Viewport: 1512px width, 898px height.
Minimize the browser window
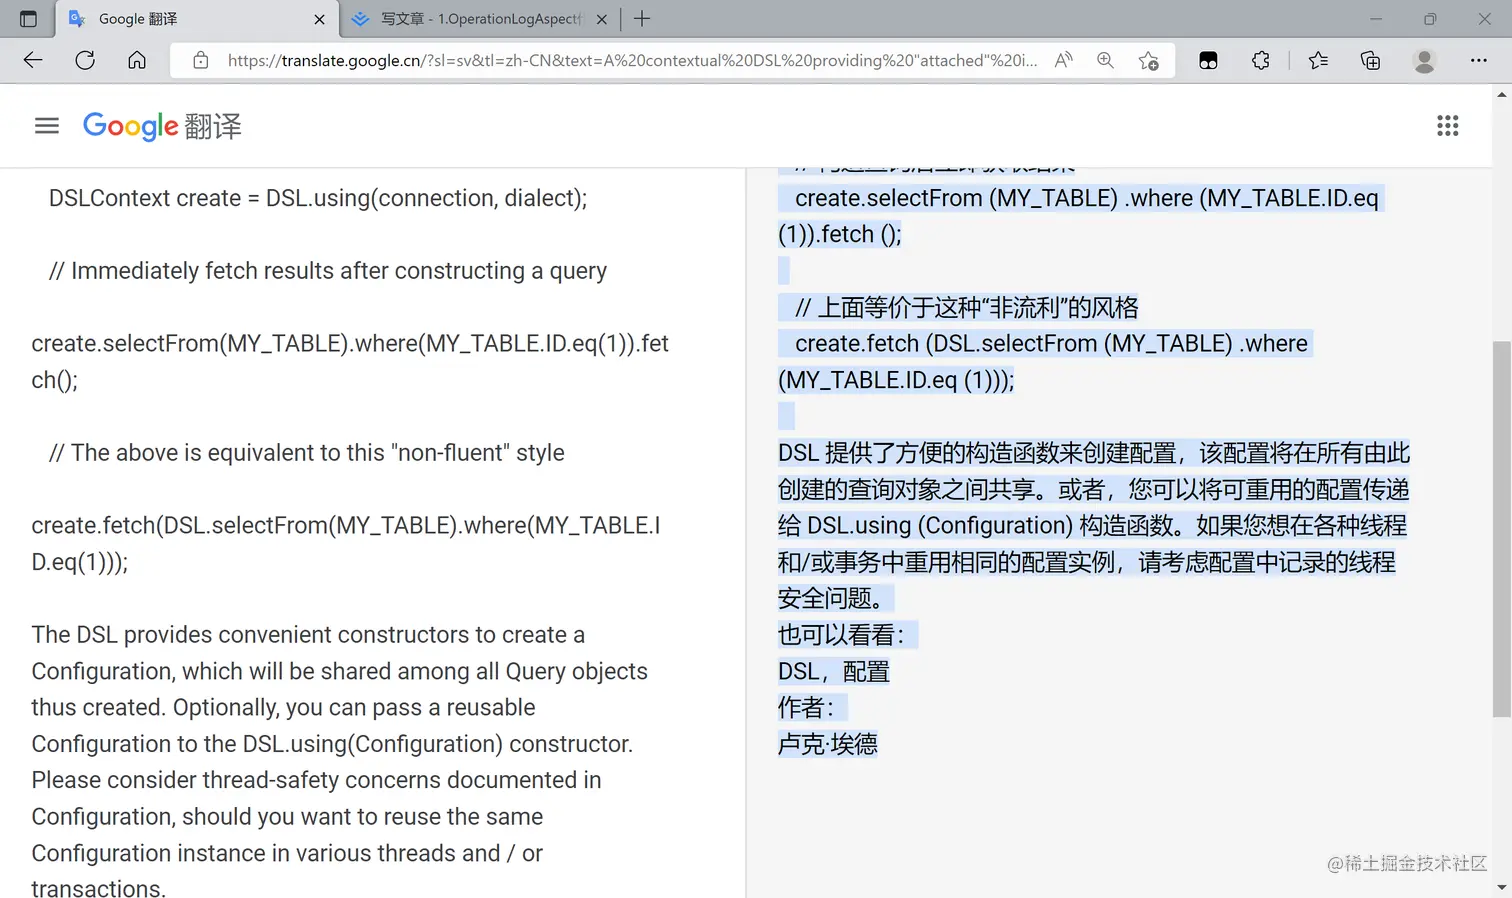click(x=1376, y=19)
